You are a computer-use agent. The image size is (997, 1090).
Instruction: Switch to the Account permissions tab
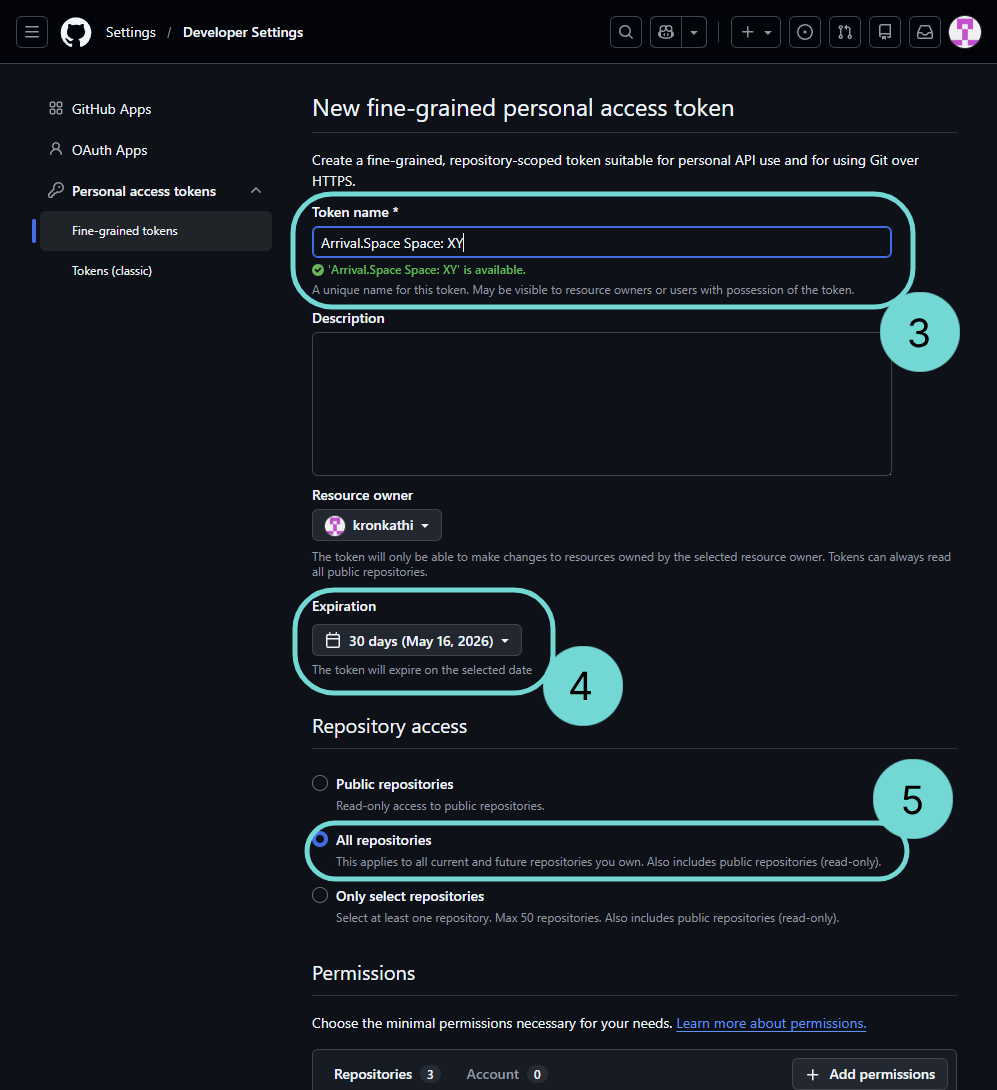click(493, 1074)
